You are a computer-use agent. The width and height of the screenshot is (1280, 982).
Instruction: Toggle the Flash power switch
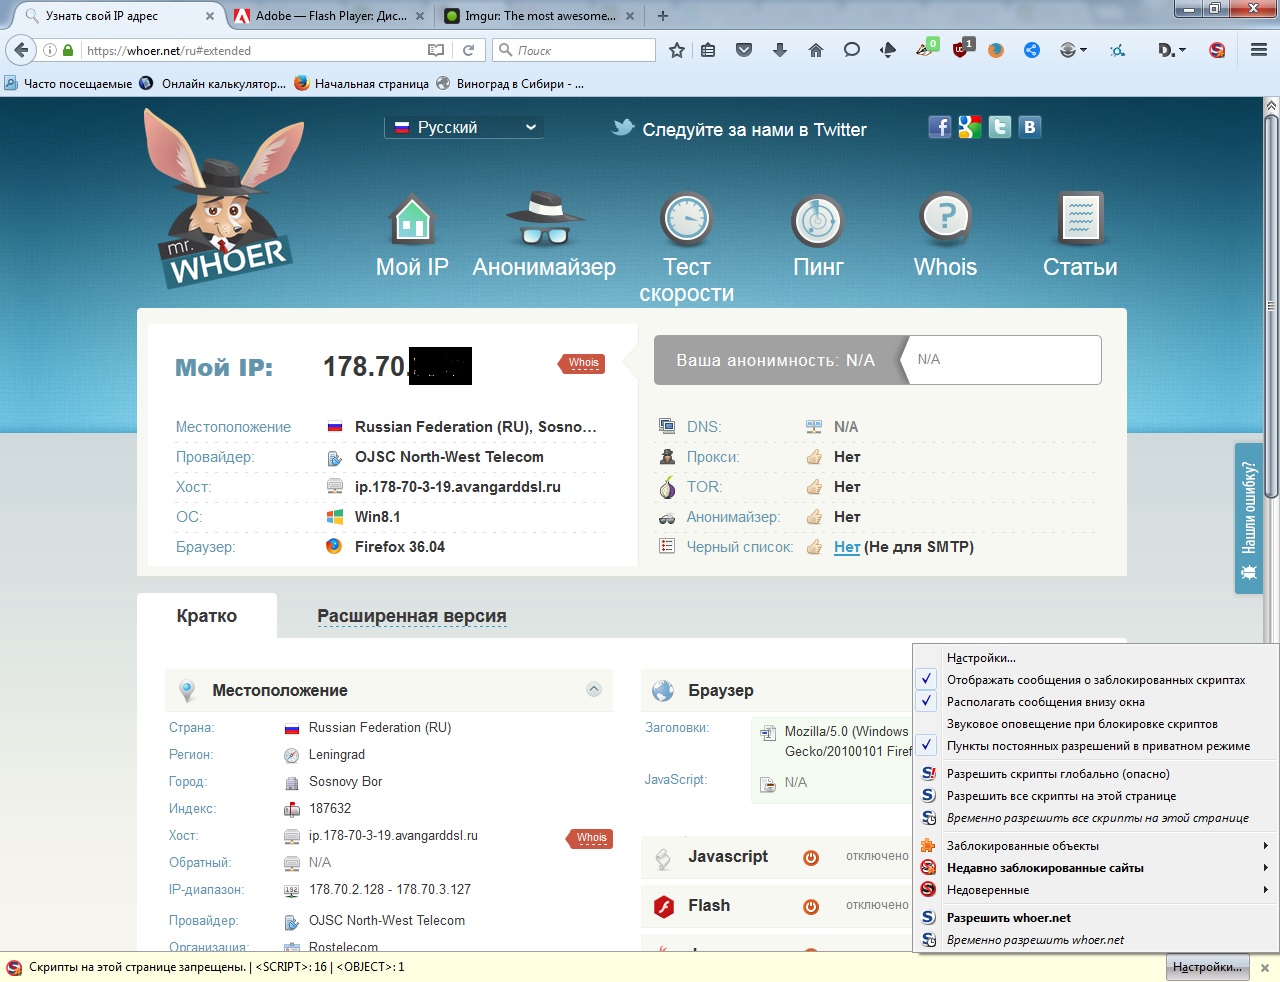811,906
